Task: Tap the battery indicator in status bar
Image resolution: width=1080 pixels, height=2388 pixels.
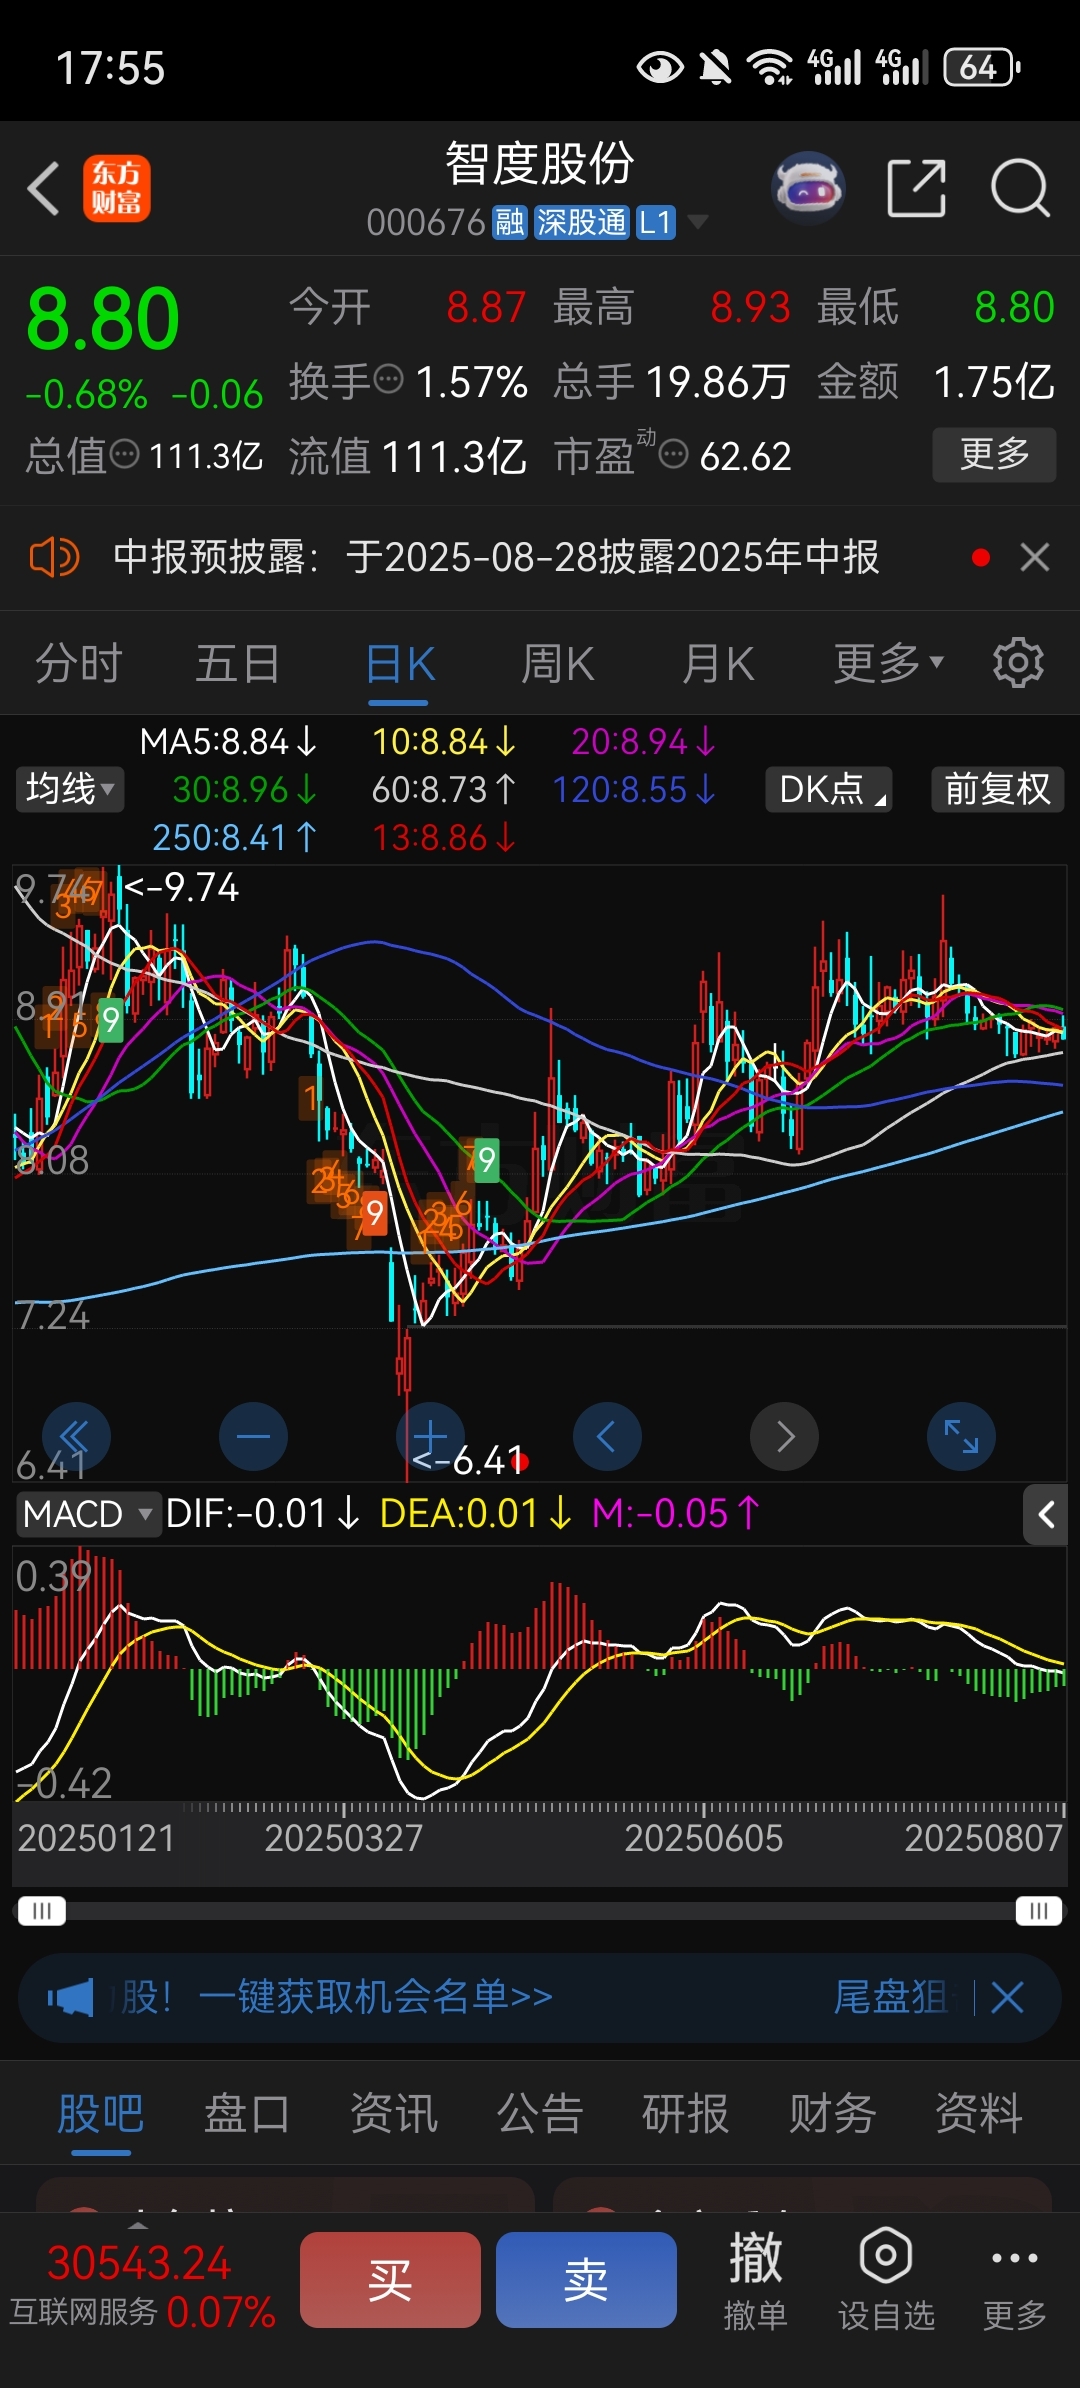Action: [x=982, y=67]
